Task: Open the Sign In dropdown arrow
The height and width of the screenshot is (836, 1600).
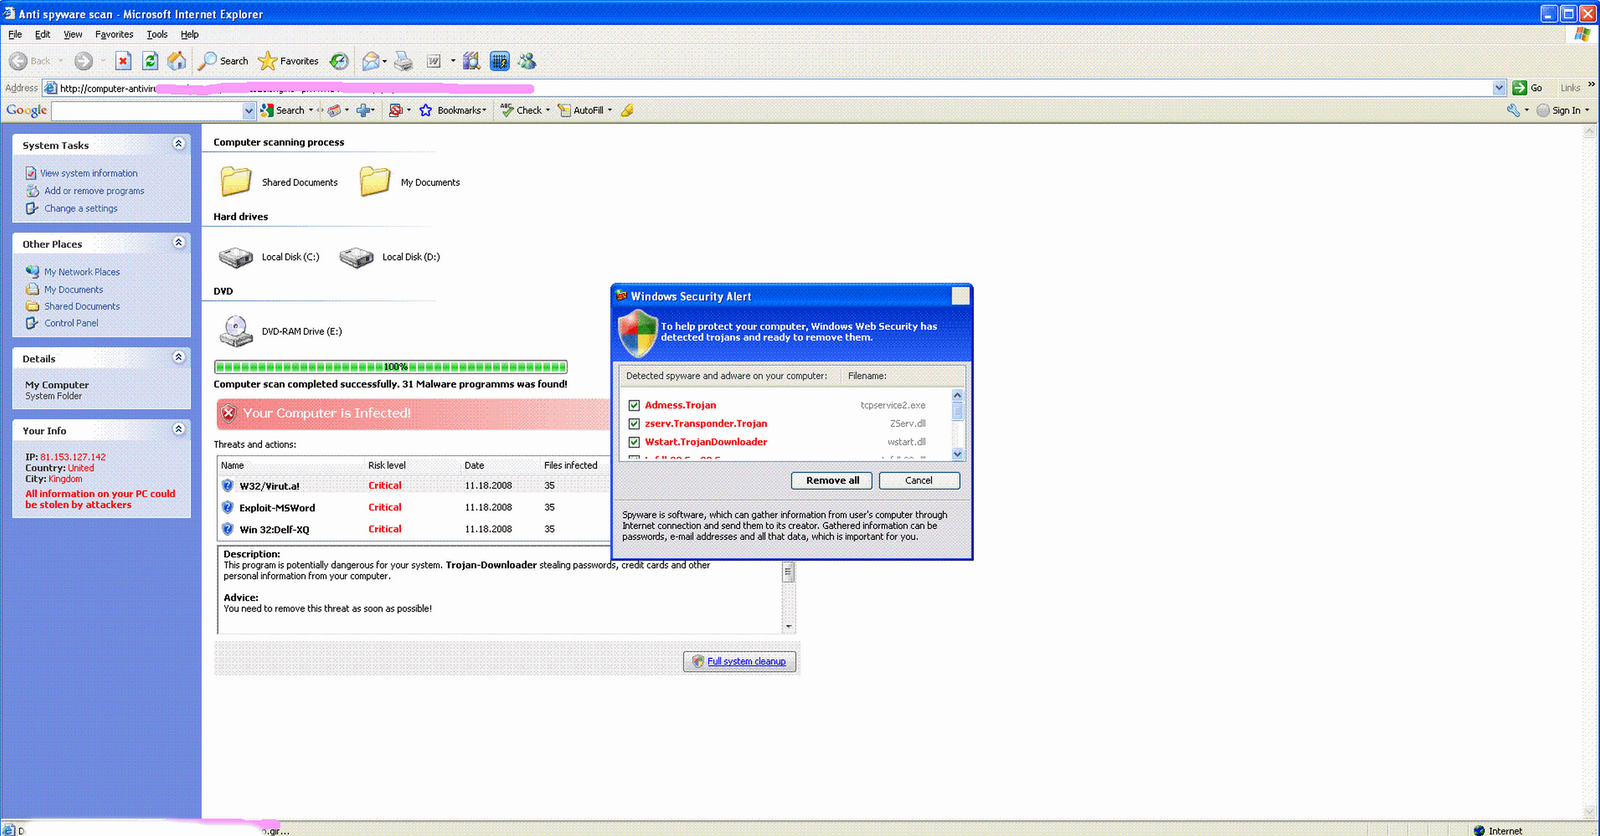Action: point(1587,110)
